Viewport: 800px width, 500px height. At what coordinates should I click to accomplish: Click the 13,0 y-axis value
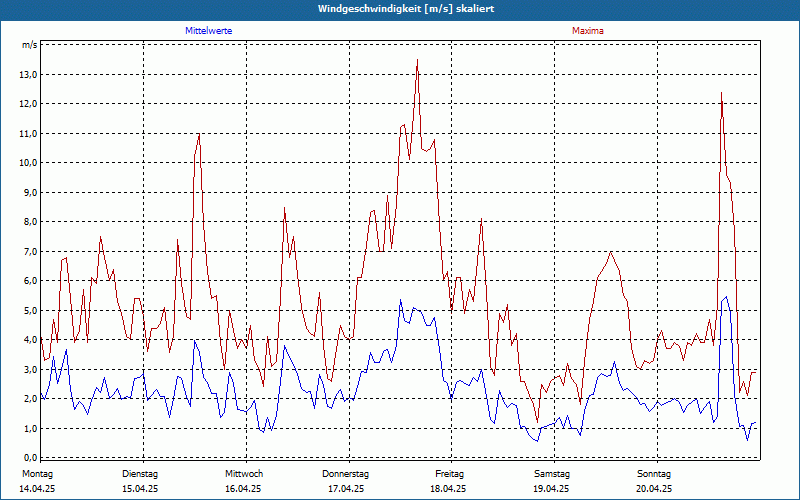tap(29, 75)
